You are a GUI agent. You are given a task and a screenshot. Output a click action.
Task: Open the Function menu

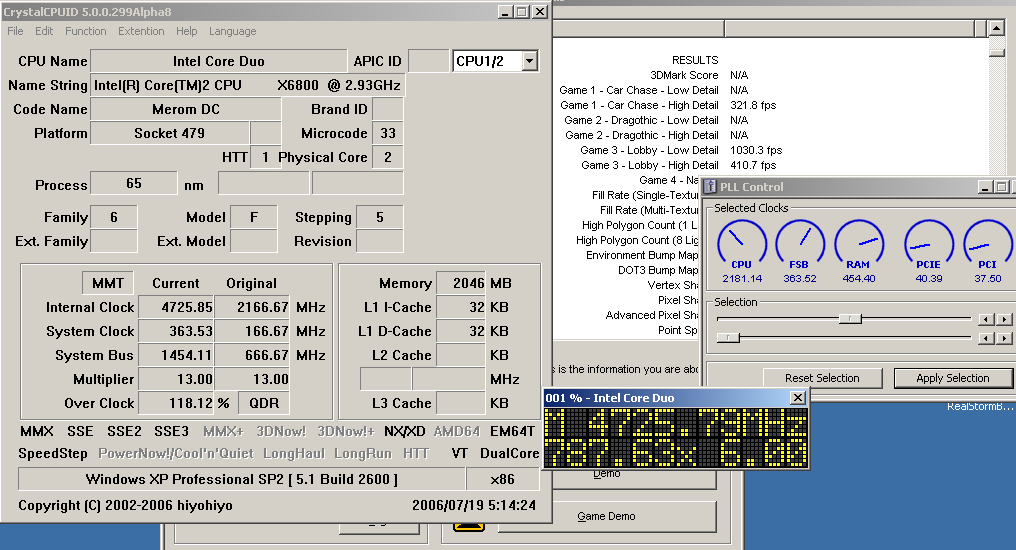86,31
